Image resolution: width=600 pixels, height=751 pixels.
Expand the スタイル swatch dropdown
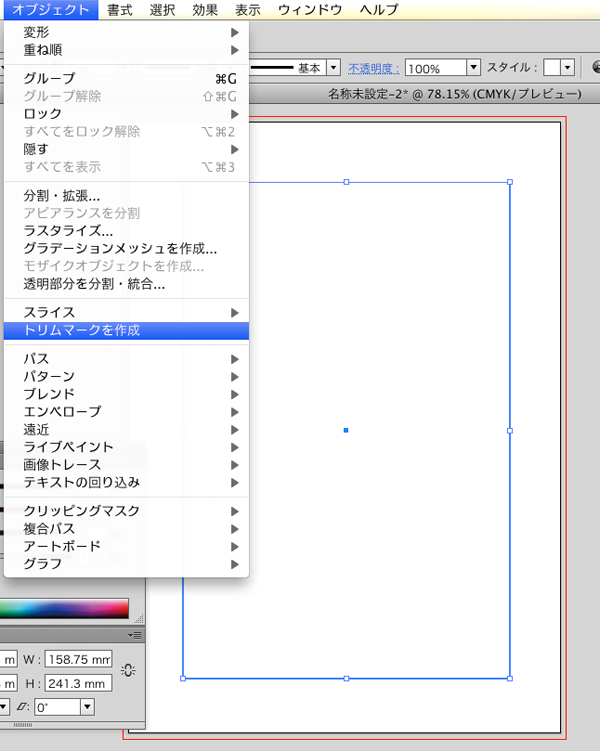click(x=567, y=68)
